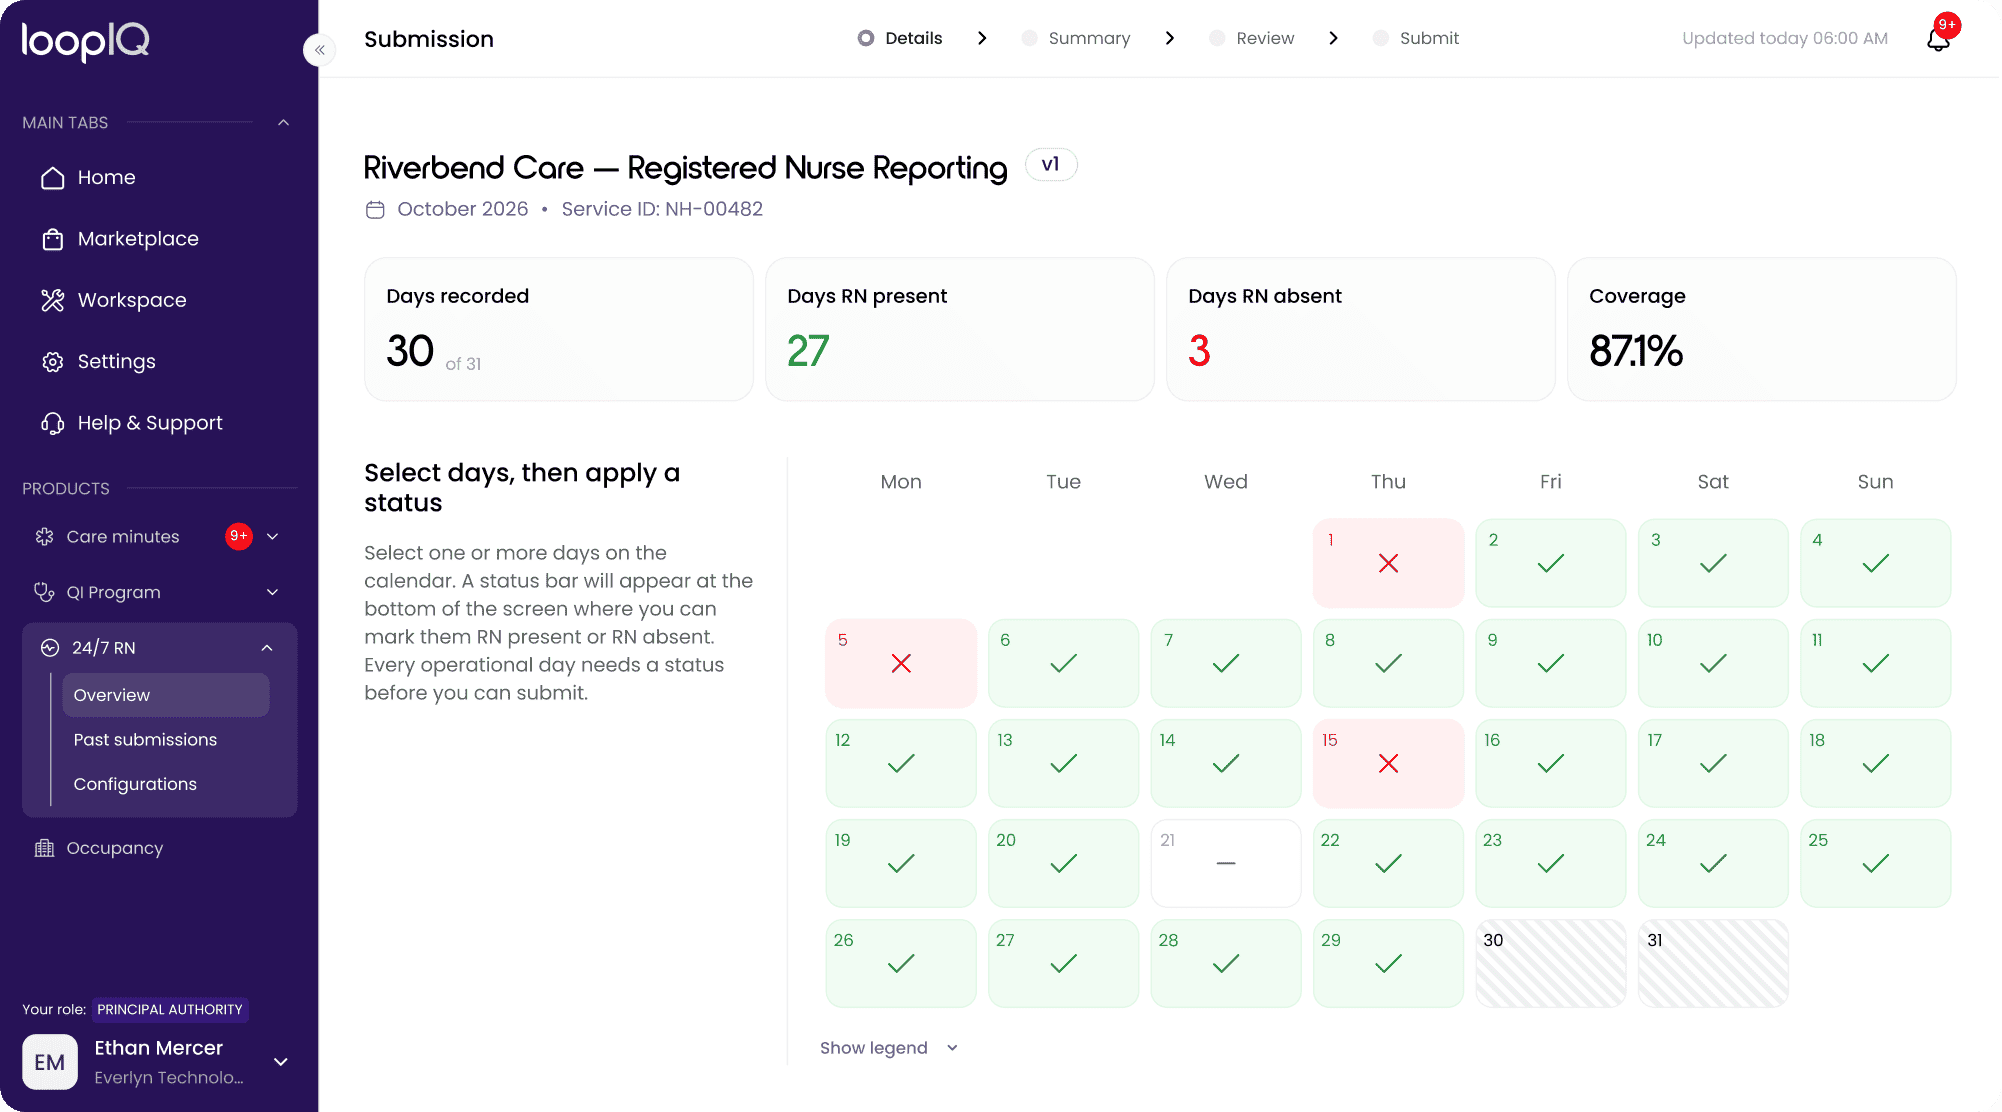Click the Updated today 06:00 AM text
The image size is (2002, 1112).
pyautogui.click(x=1785, y=38)
